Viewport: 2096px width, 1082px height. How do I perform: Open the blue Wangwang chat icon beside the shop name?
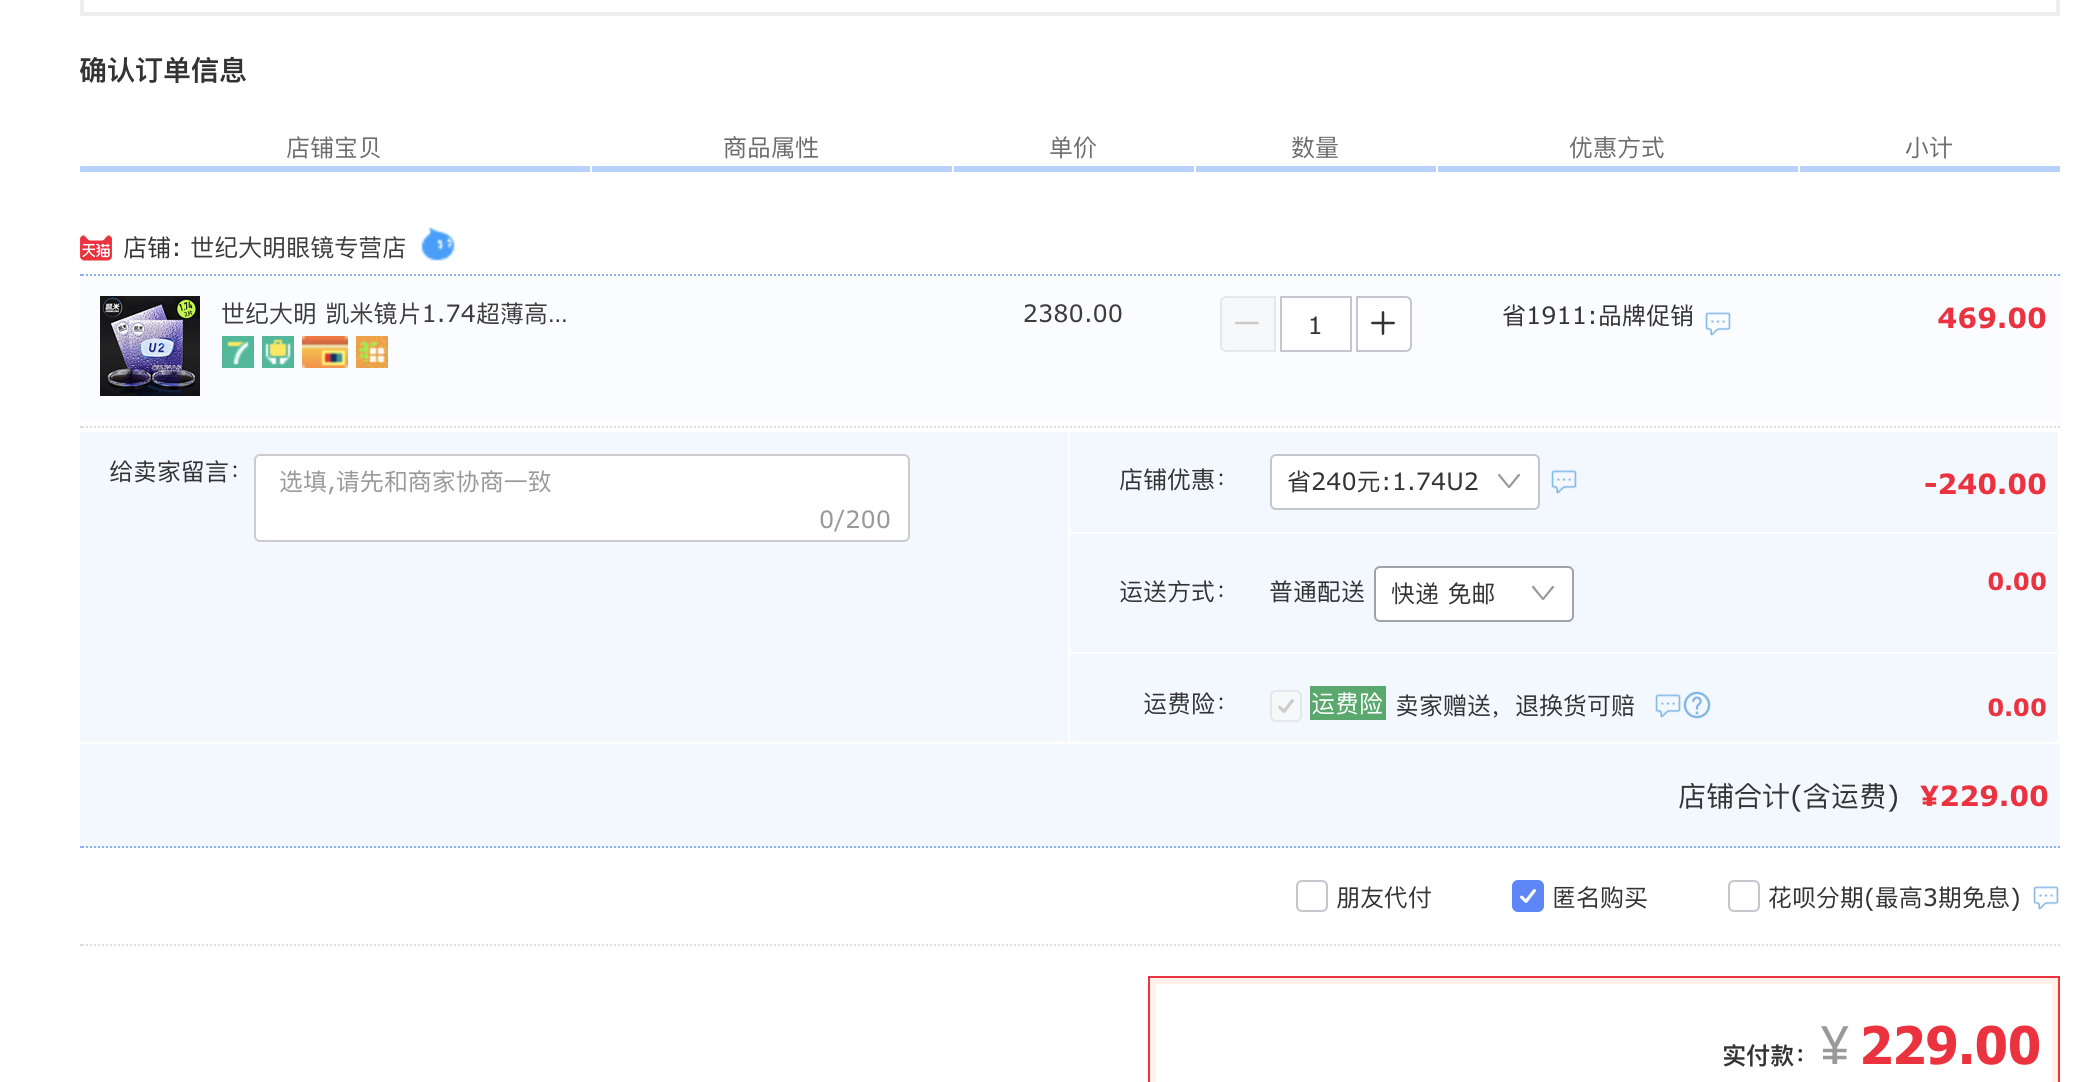[x=438, y=245]
